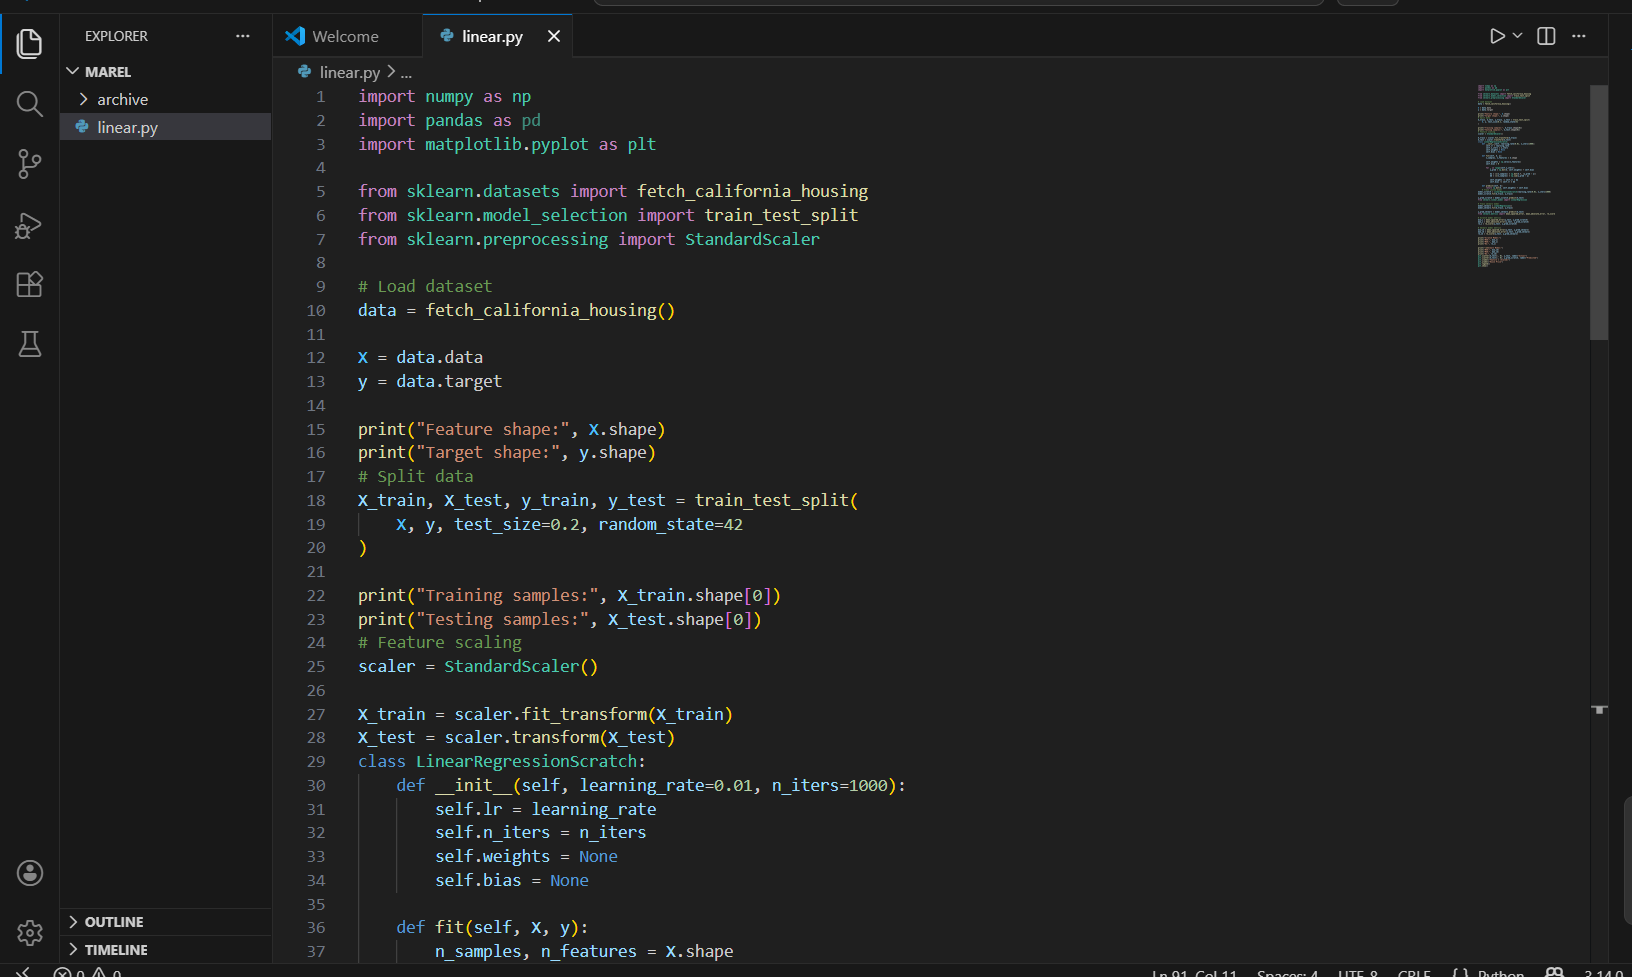
Task: Open breadcrumb ellipsis symbol picker
Action: tap(406, 73)
